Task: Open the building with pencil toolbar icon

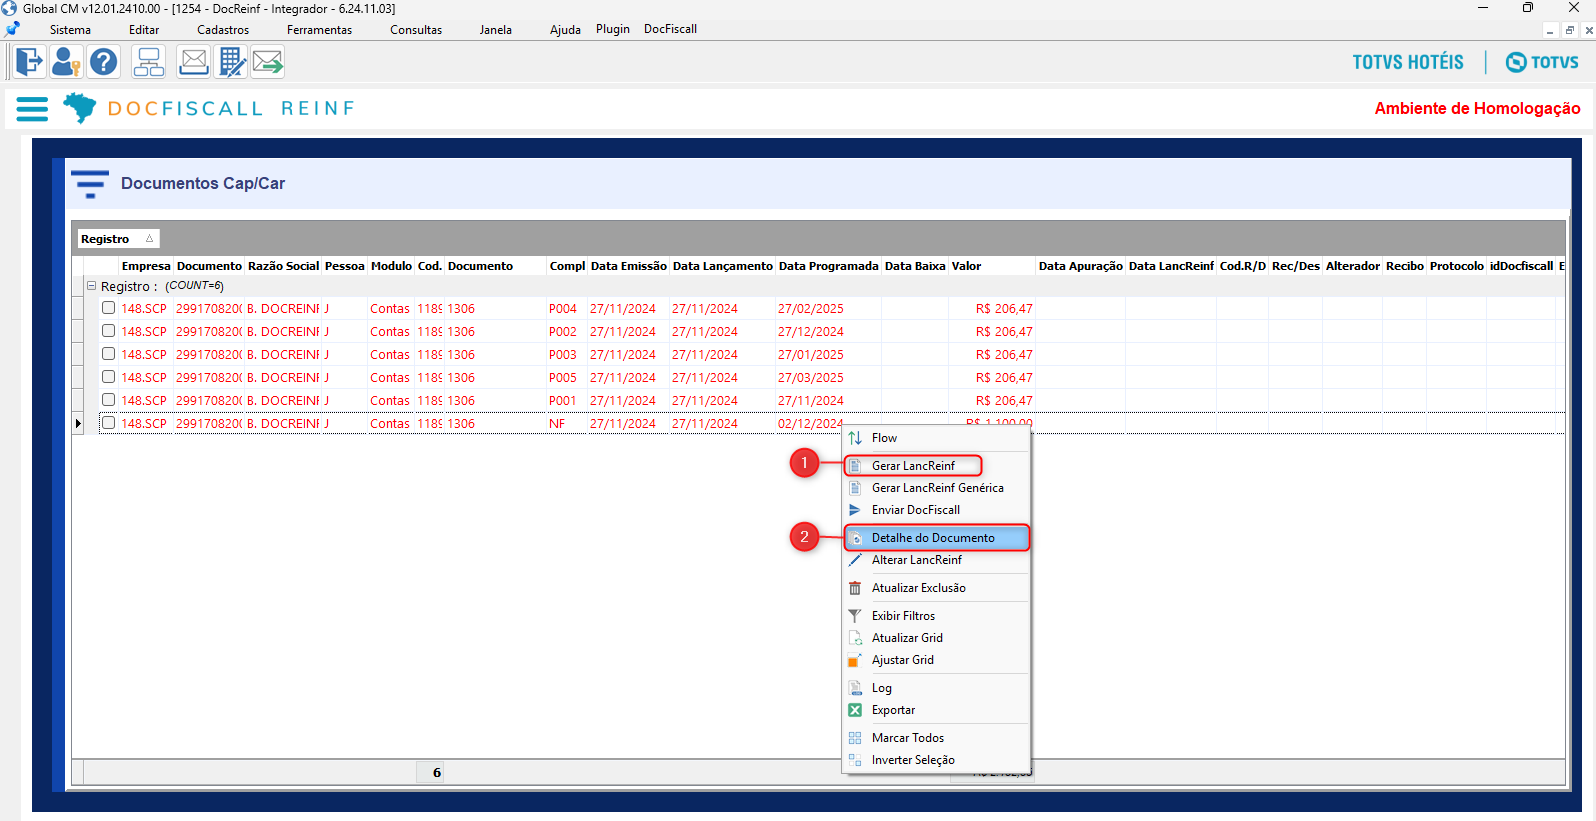Action: tap(231, 62)
